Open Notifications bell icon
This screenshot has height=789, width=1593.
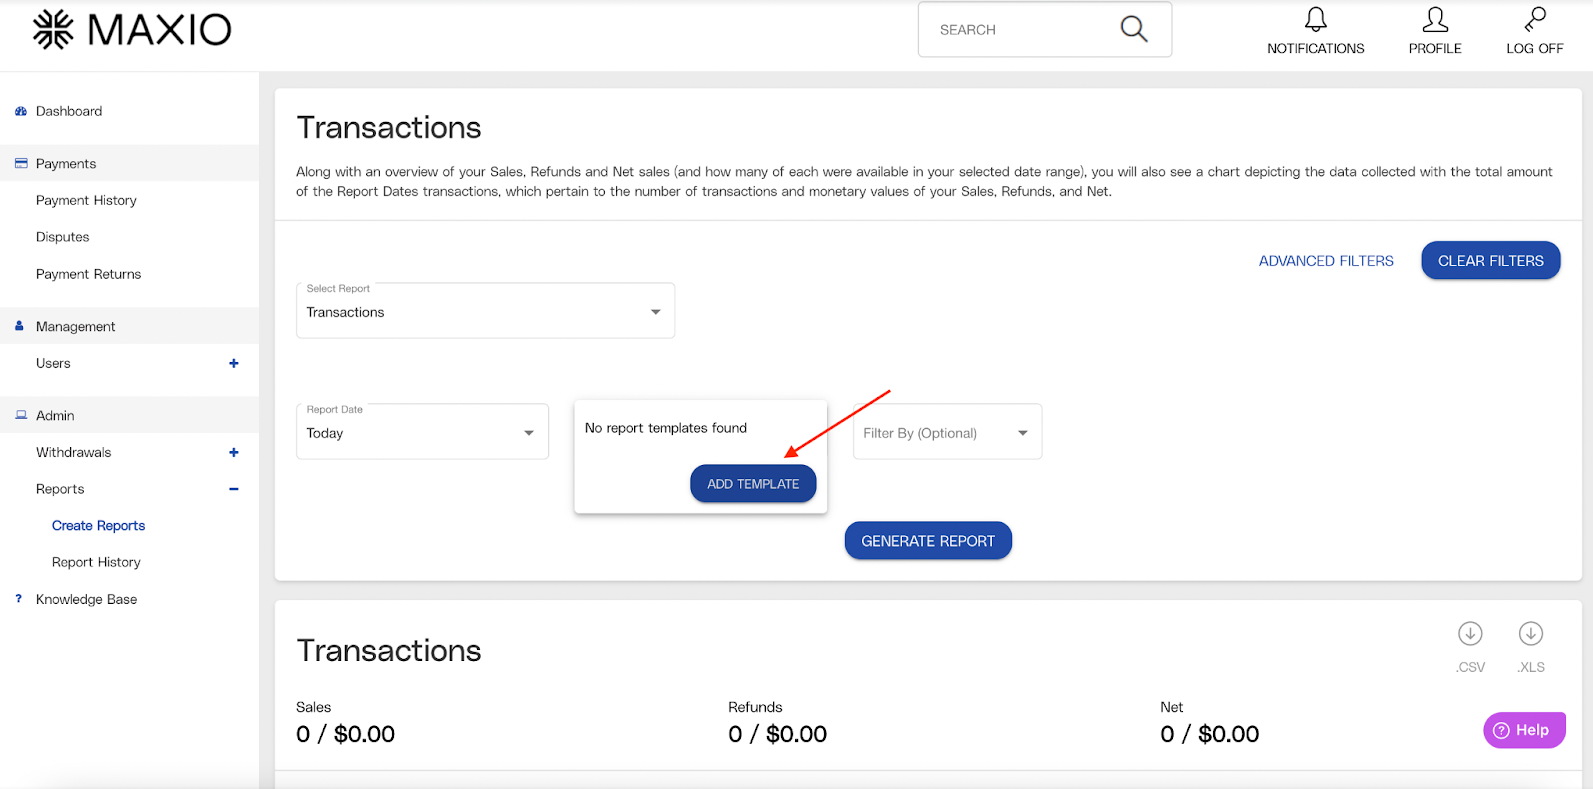tap(1315, 20)
